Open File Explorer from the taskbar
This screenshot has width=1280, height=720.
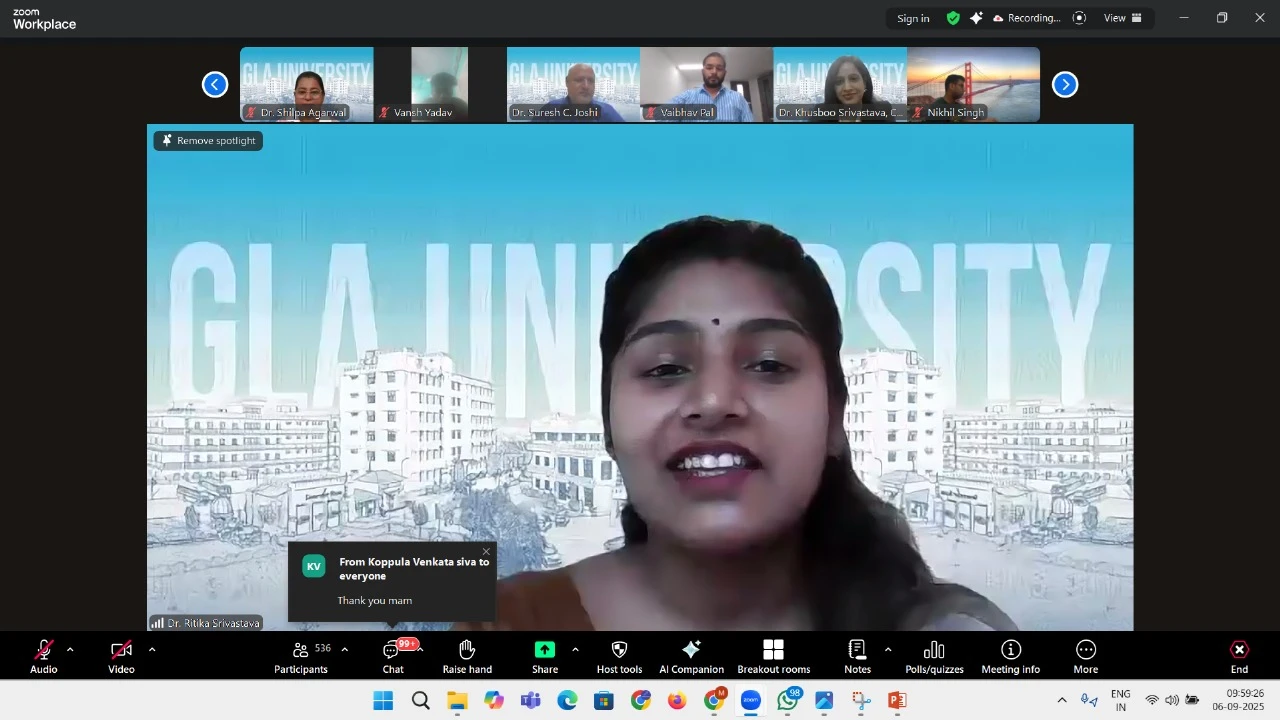coord(457,701)
